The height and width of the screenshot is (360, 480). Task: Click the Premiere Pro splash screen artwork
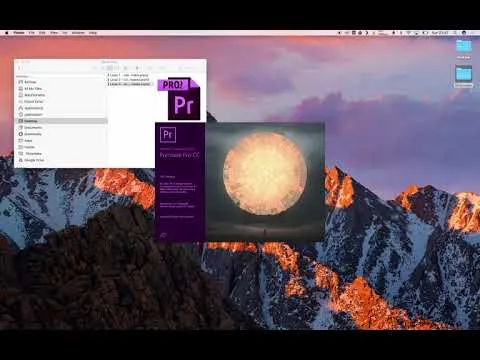(x=265, y=182)
